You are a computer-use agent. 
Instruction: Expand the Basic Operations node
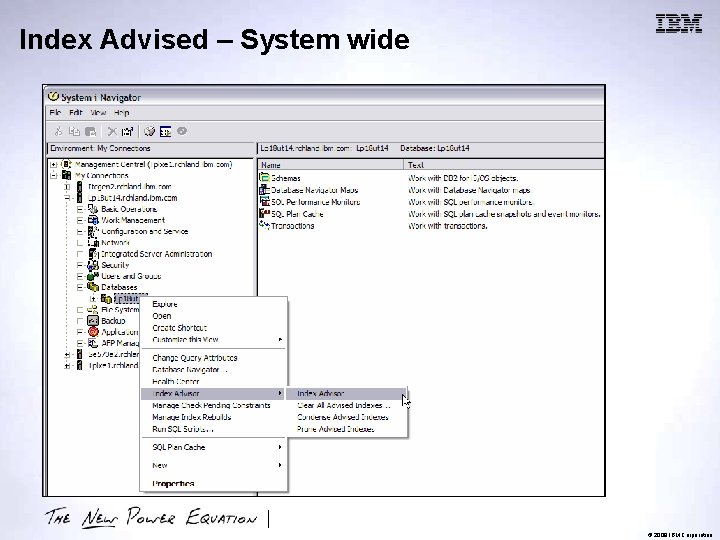80,209
